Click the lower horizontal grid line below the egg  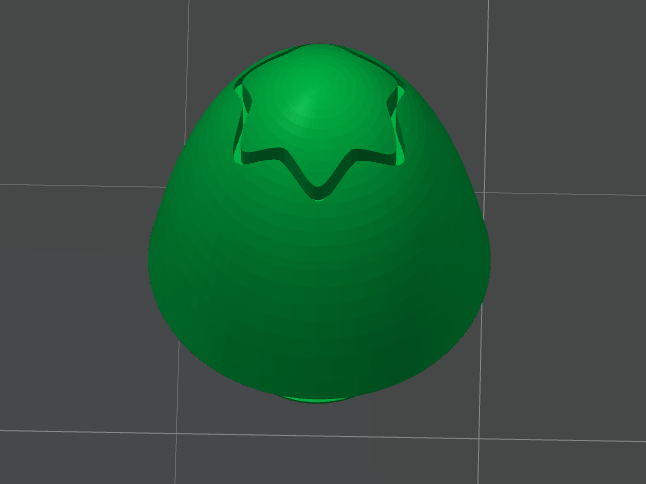(x=321, y=435)
